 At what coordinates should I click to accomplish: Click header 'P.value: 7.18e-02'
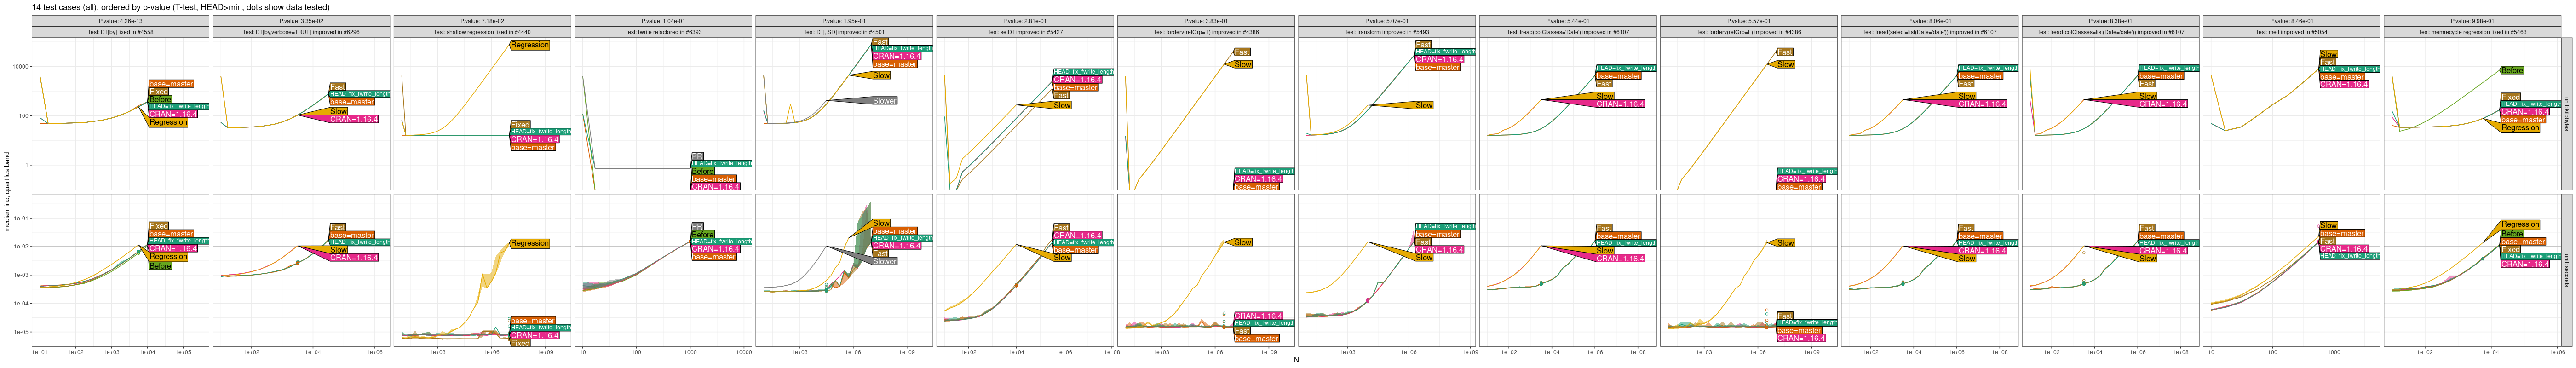coord(482,21)
